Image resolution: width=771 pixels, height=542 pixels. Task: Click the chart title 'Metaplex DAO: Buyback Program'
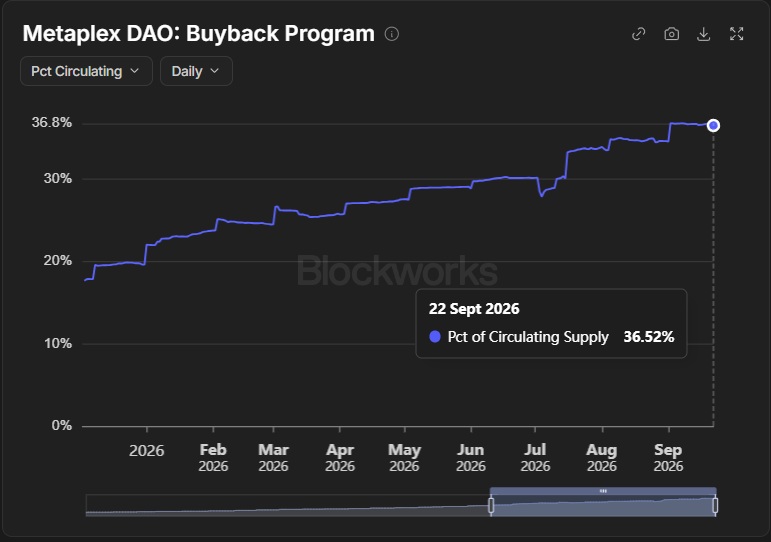click(199, 33)
